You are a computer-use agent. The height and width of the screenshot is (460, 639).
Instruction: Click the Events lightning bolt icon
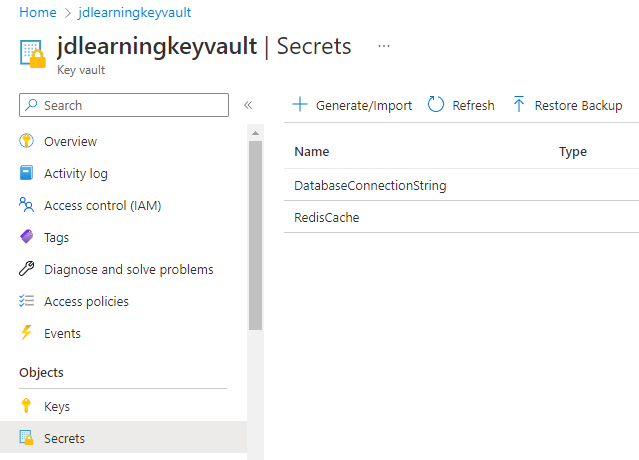pyautogui.click(x=26, y=332)
